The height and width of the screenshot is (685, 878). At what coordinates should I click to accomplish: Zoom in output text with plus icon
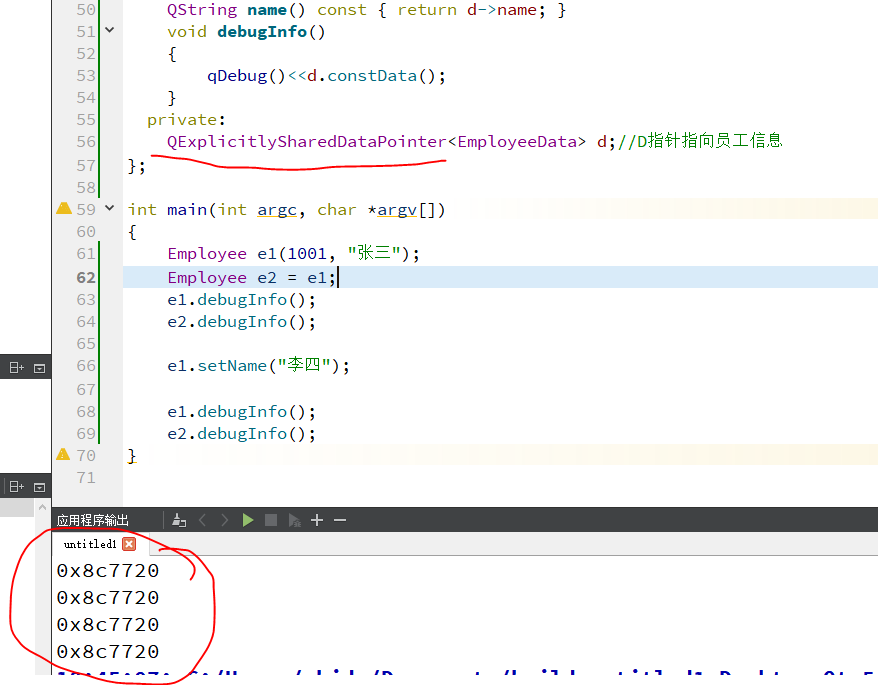(316, 520)
